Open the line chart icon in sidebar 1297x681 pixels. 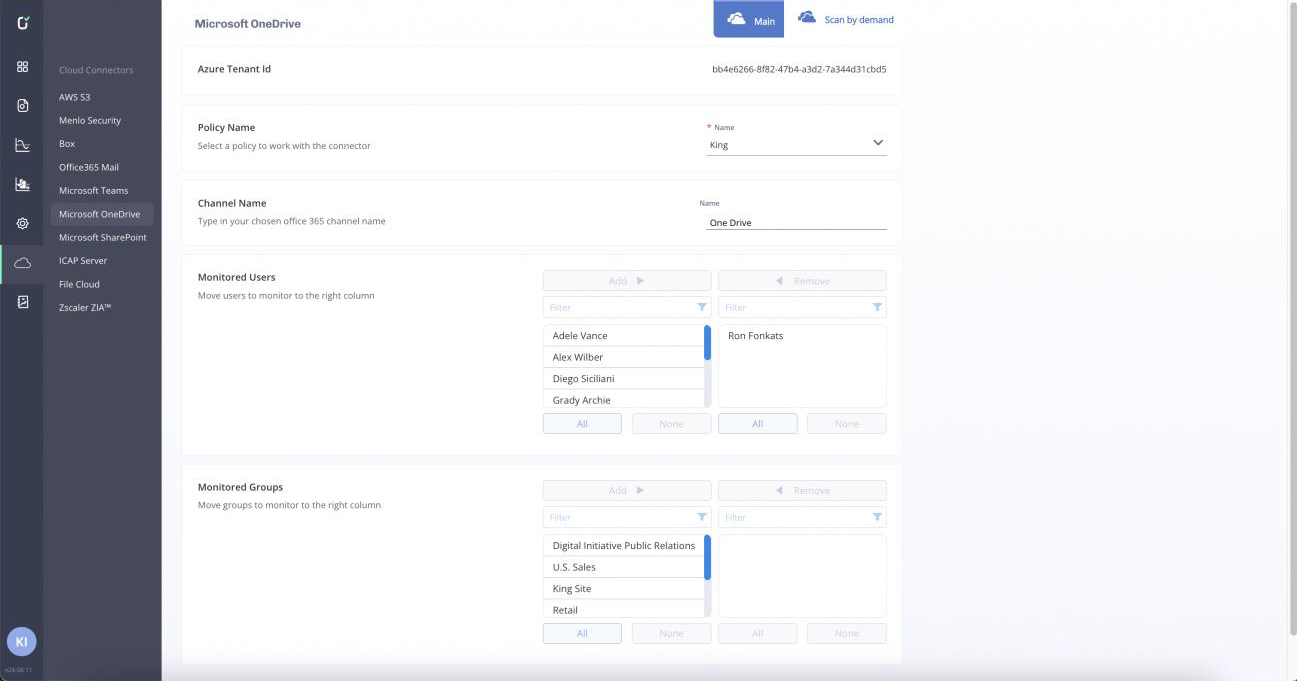(x=22, y=145)
